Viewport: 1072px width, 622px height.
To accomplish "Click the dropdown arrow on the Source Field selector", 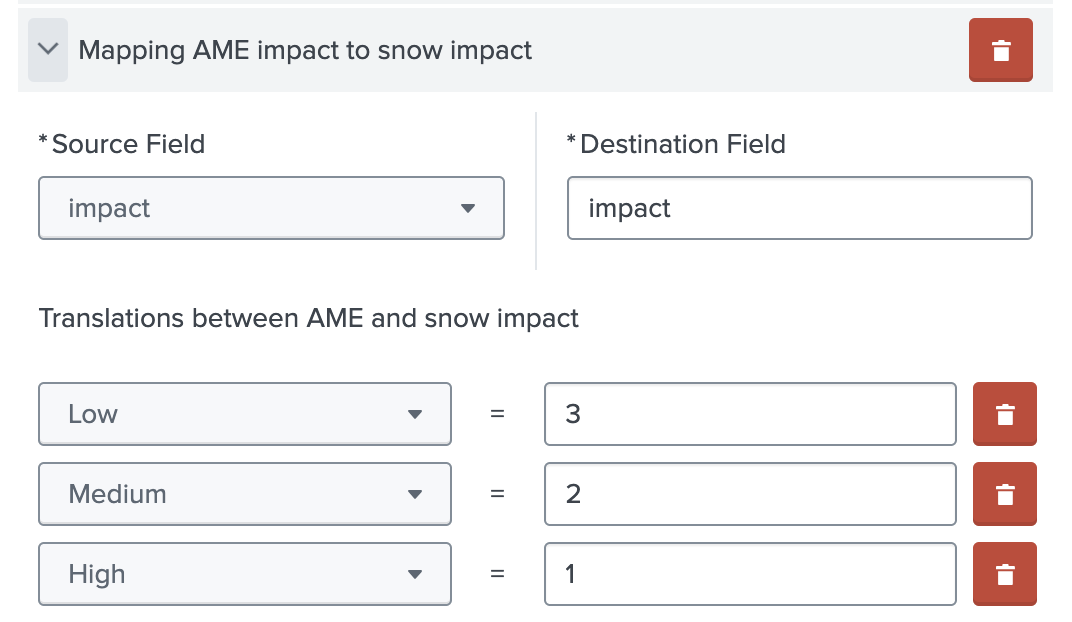I will [468, 208].
